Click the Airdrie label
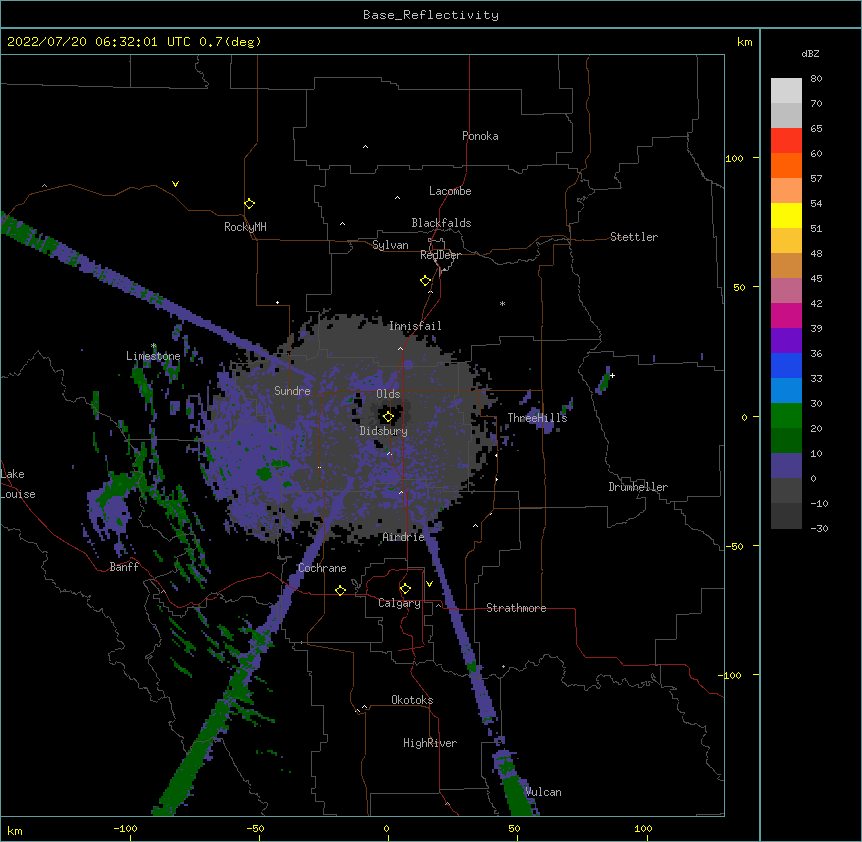862x842 pixels. coord(404,537)
